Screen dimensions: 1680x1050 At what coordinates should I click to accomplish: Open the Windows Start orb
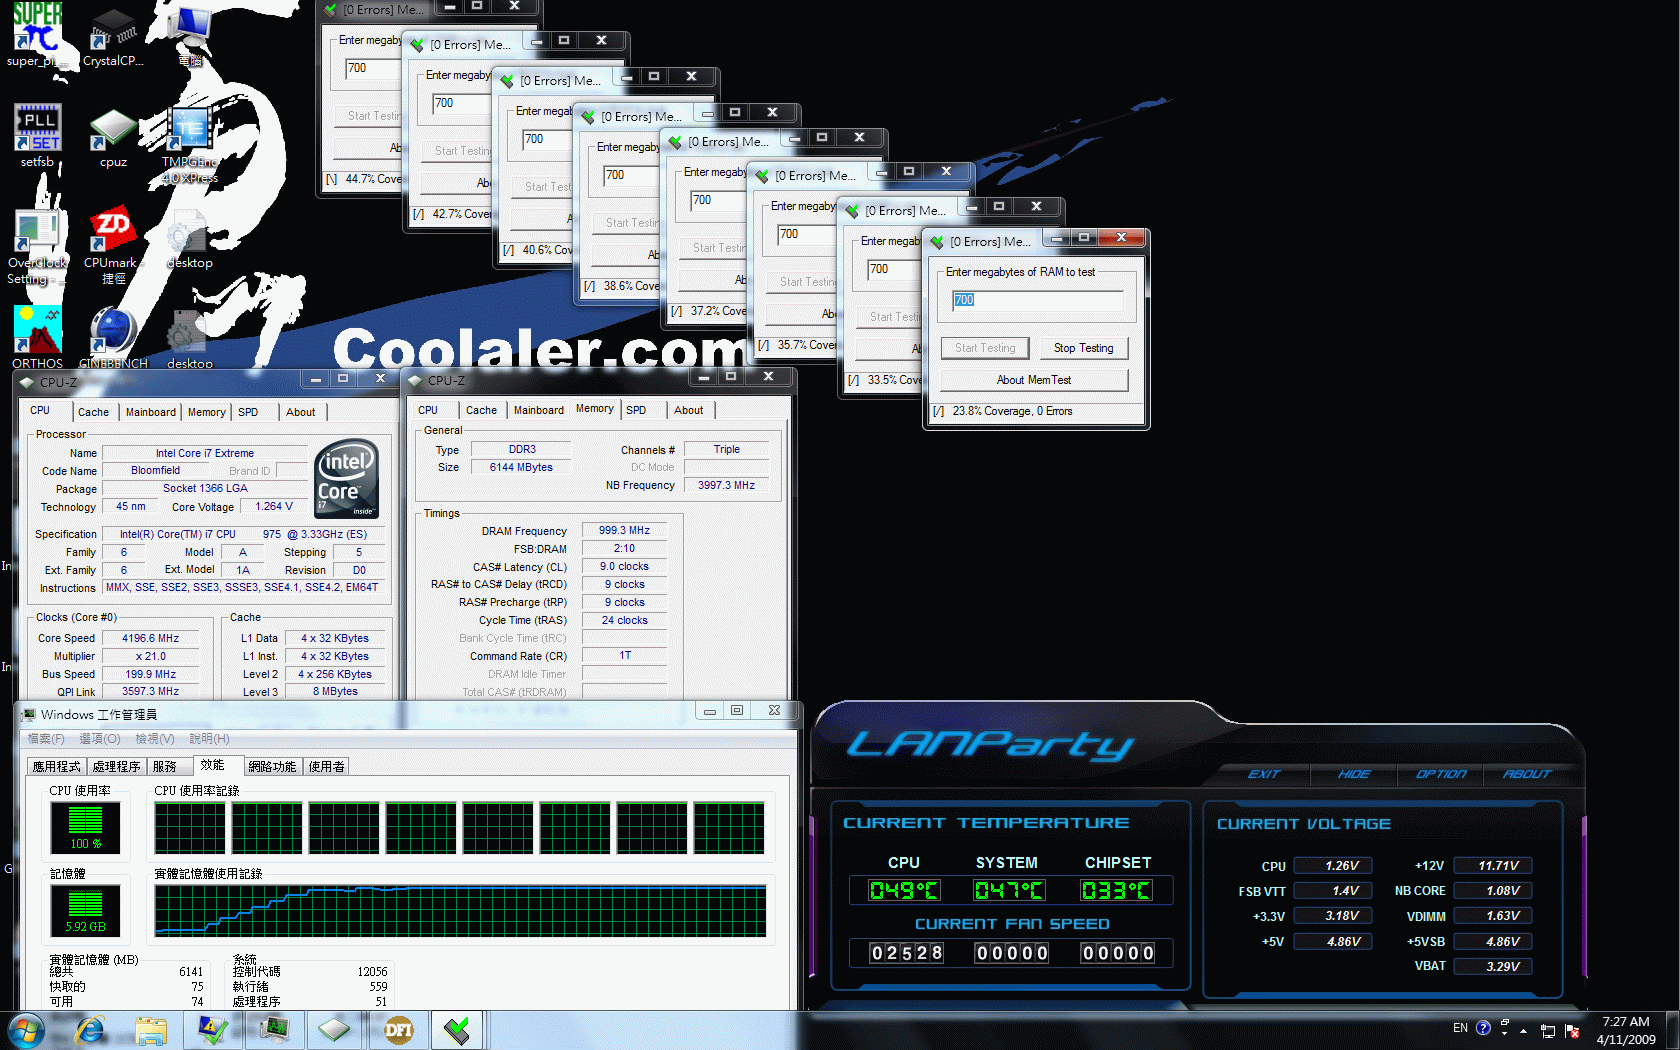[x=25, y=1030]
